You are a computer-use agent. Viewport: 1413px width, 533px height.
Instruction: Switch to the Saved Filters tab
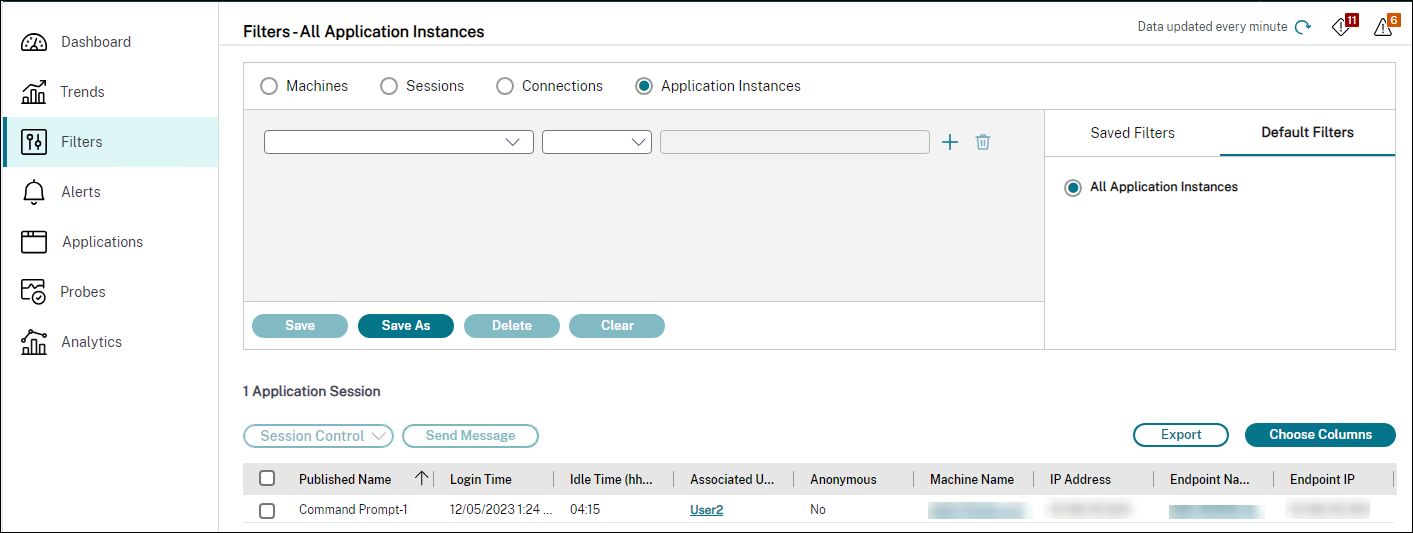[x=1132, y=133]
